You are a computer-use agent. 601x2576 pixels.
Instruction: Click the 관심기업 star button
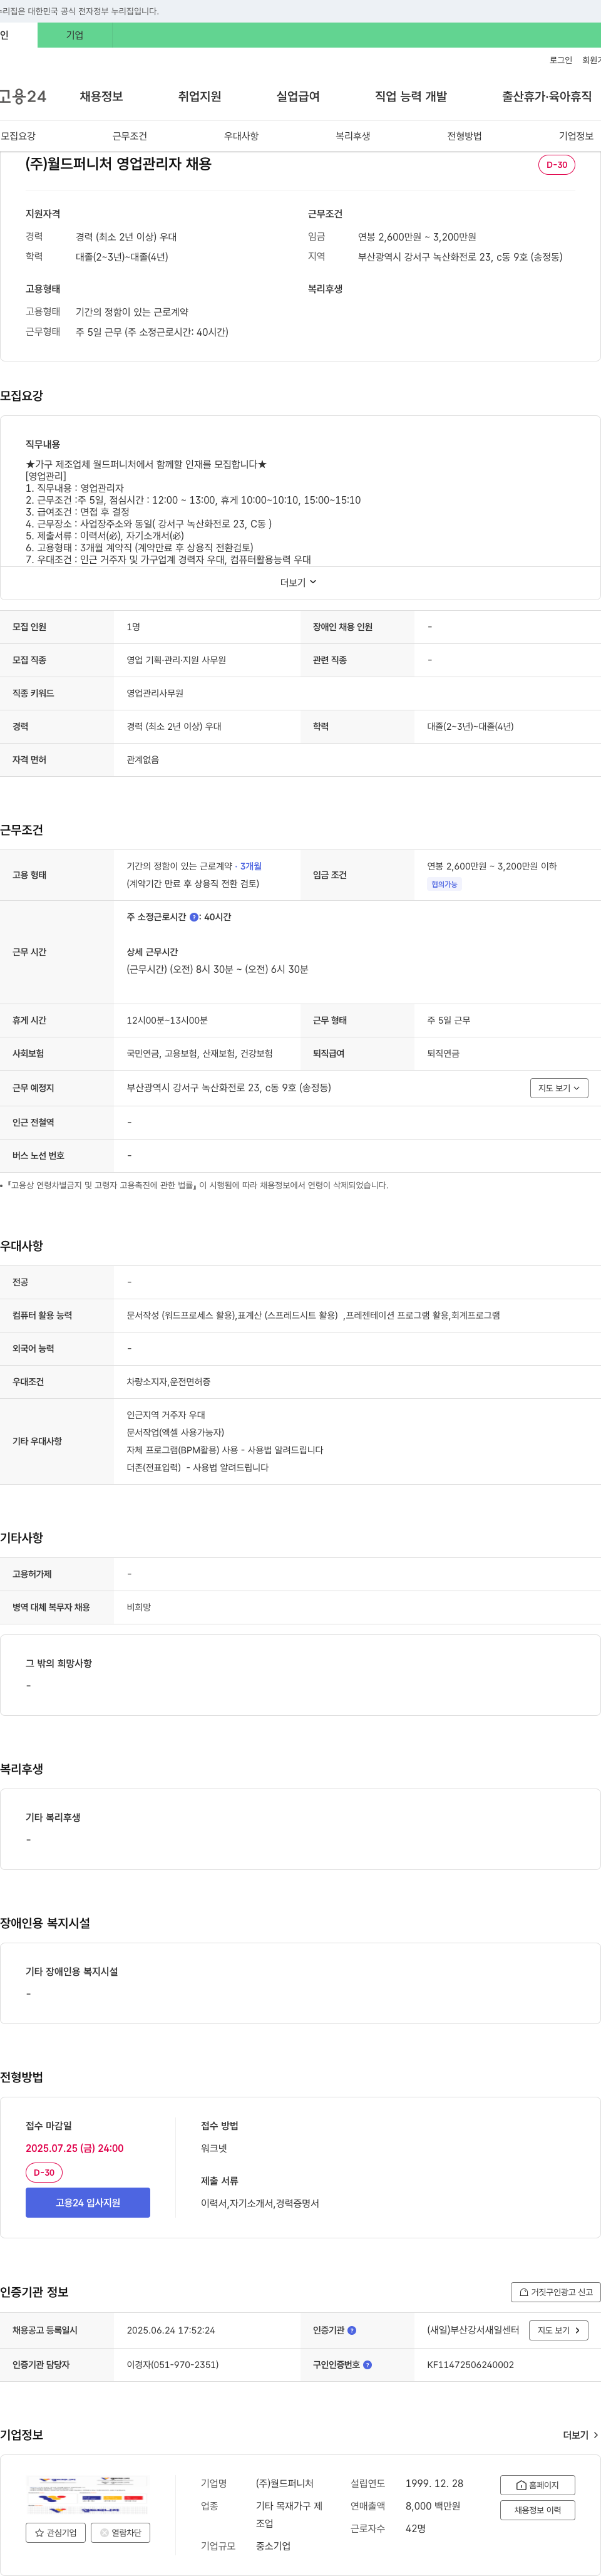(x=56, y=2533)
